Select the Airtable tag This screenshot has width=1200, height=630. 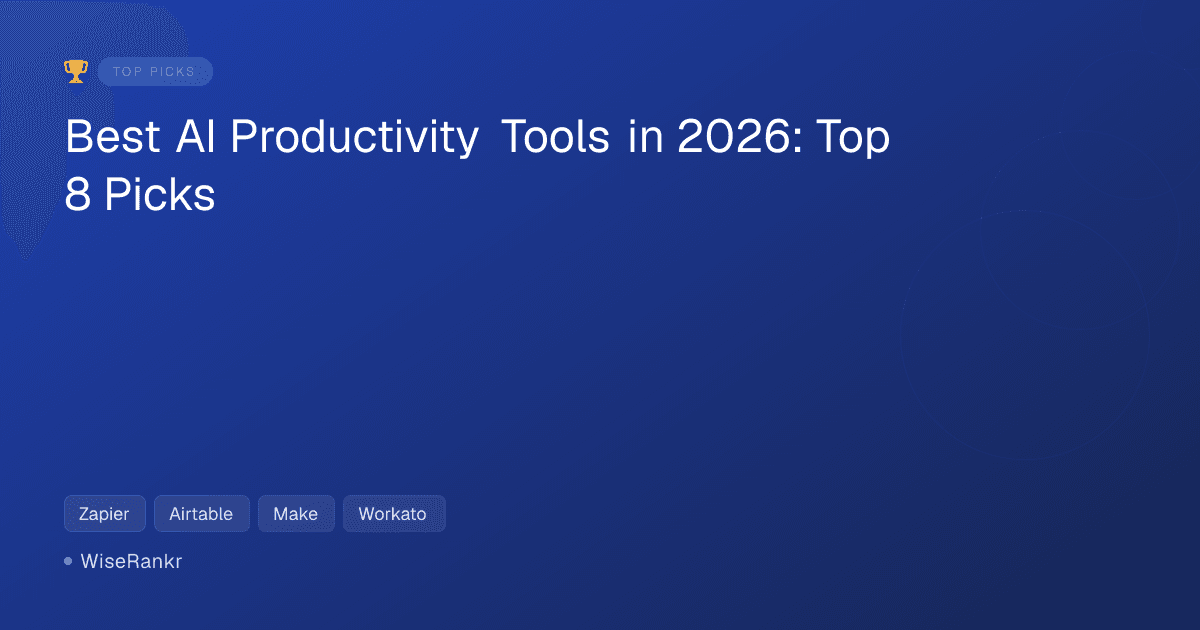tap(201, 514)
